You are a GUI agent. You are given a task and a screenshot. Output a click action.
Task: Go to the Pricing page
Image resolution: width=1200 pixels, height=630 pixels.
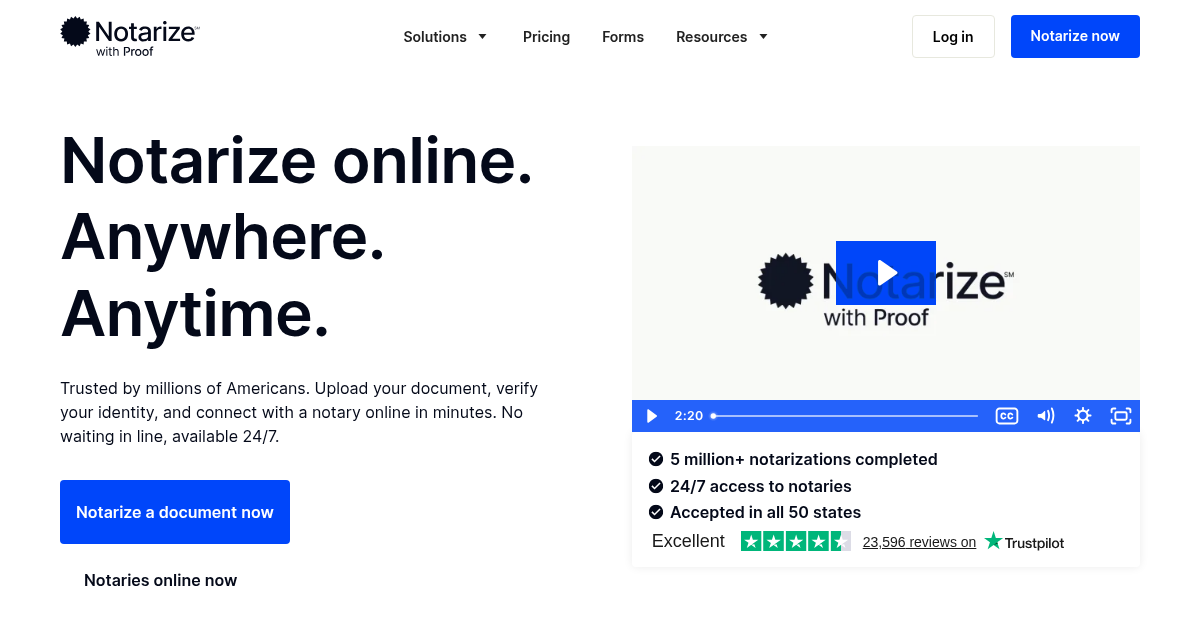pos(546,37)
